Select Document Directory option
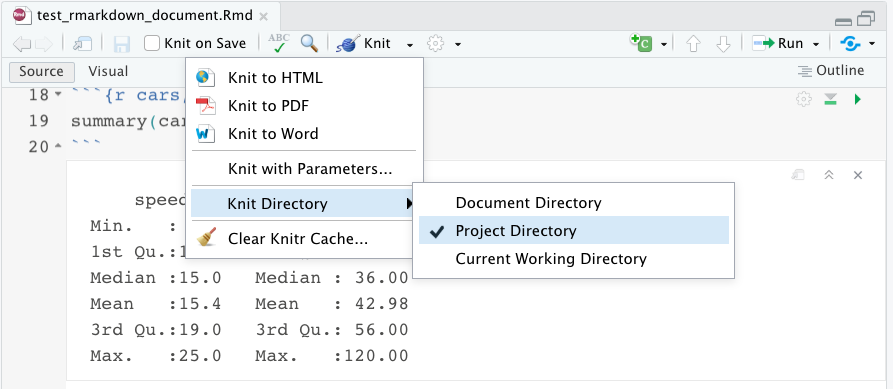 tap(574, 203)
